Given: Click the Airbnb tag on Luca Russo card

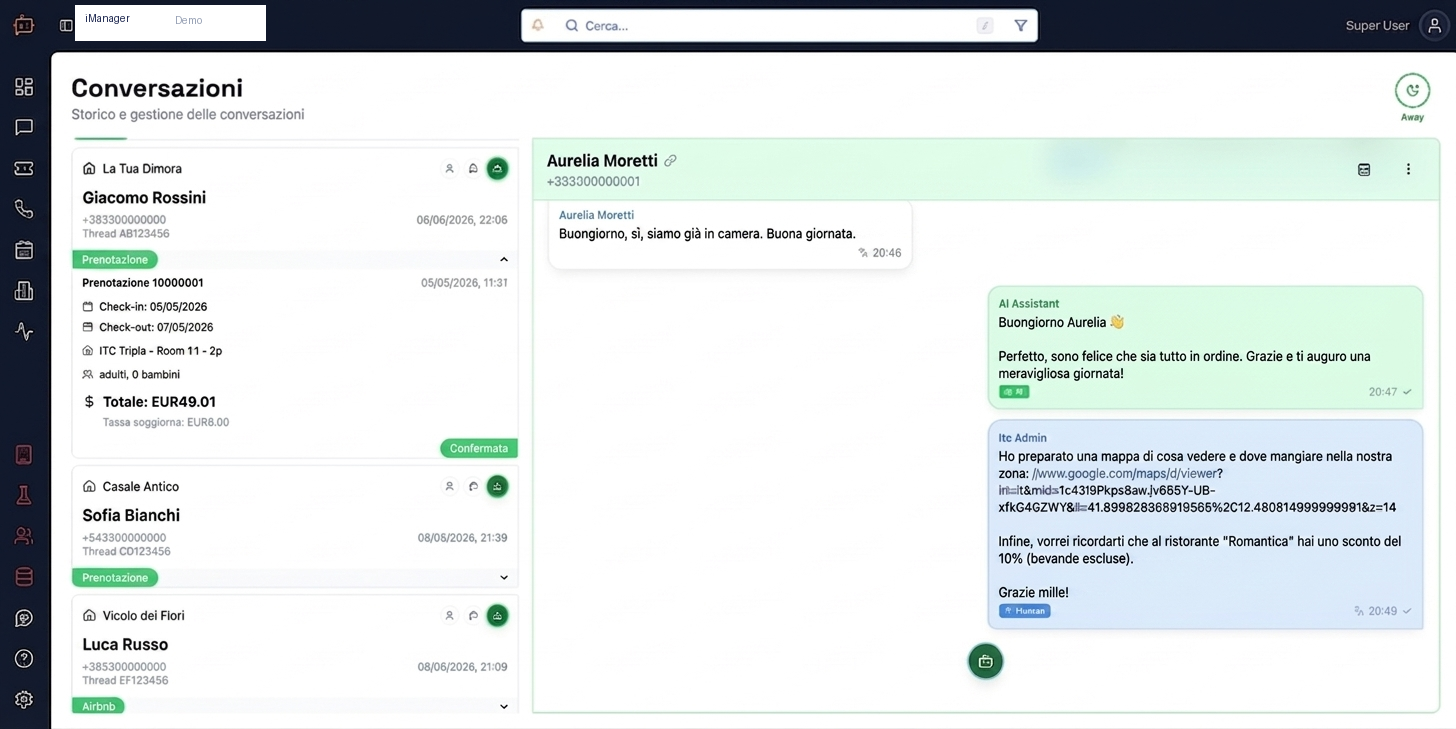Looking at the screenshot, I should [x=98, y=706].
